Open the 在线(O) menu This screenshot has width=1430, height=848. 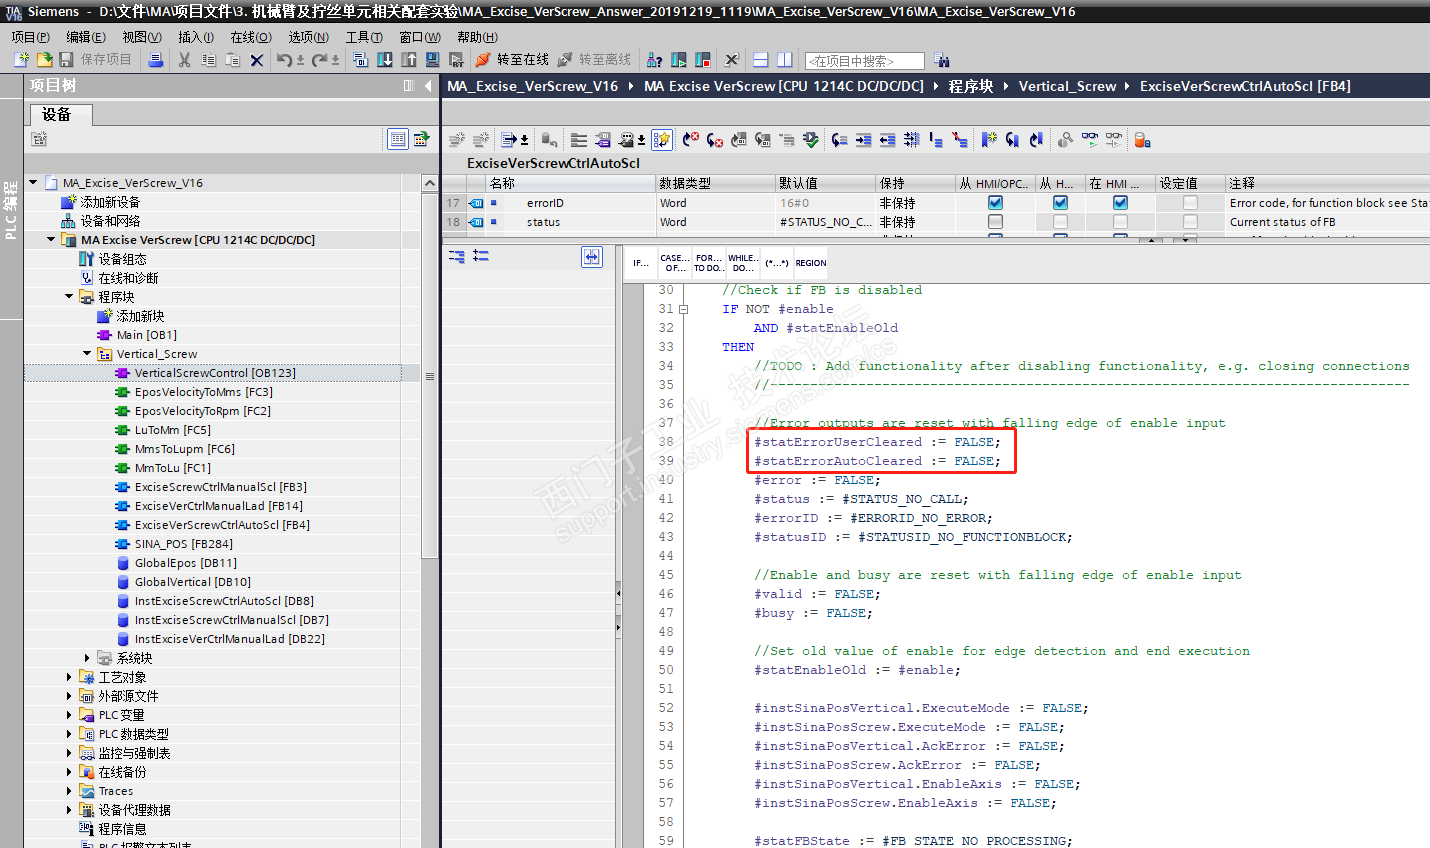pos(250,37)
